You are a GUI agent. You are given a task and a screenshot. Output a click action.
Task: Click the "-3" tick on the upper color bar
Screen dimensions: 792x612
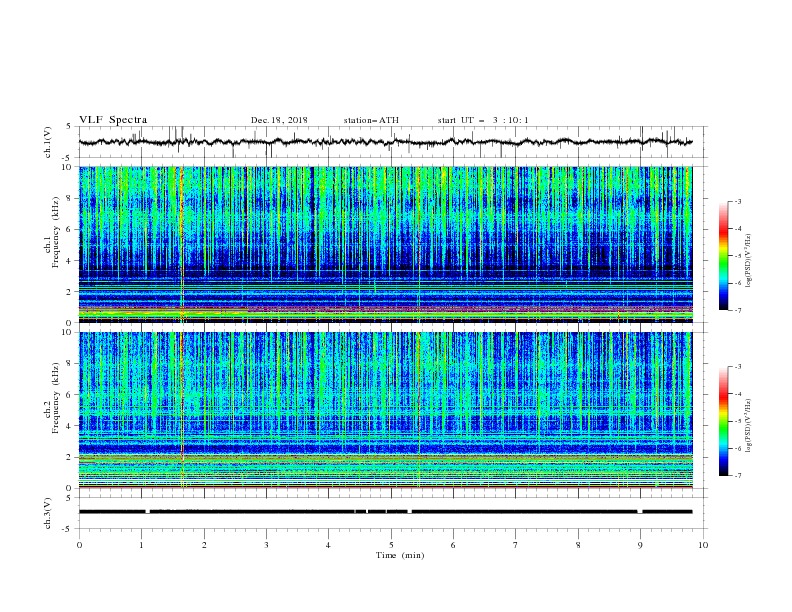[x=737, y=201]
